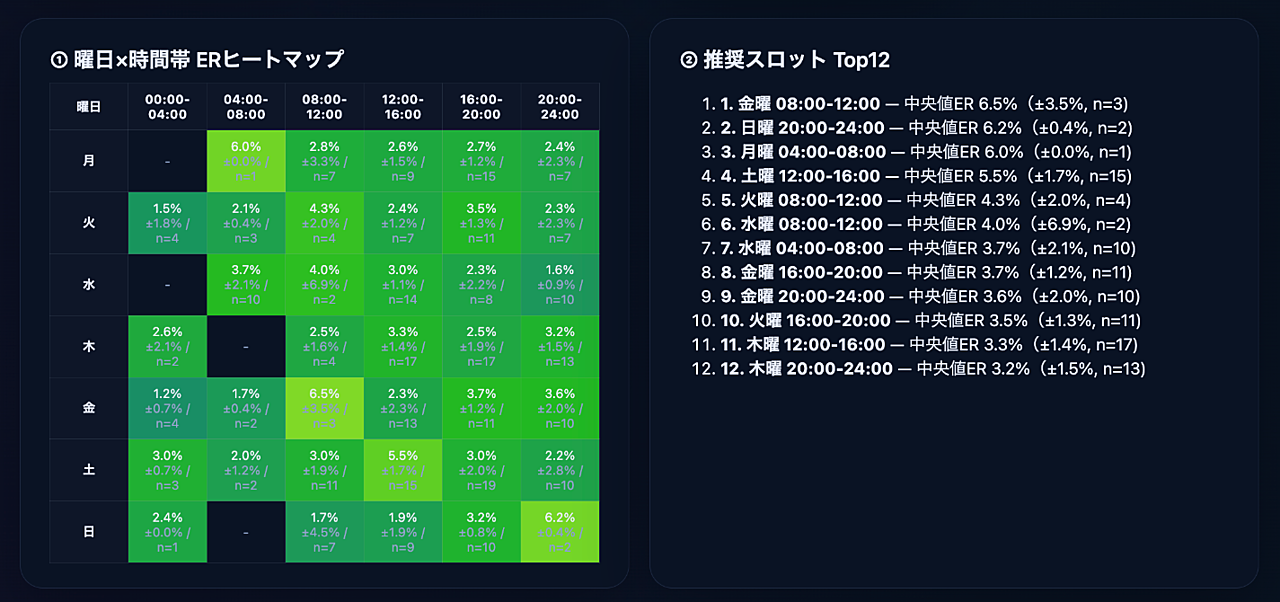
Task: Select the 土 row label
Action: point(89,470)
